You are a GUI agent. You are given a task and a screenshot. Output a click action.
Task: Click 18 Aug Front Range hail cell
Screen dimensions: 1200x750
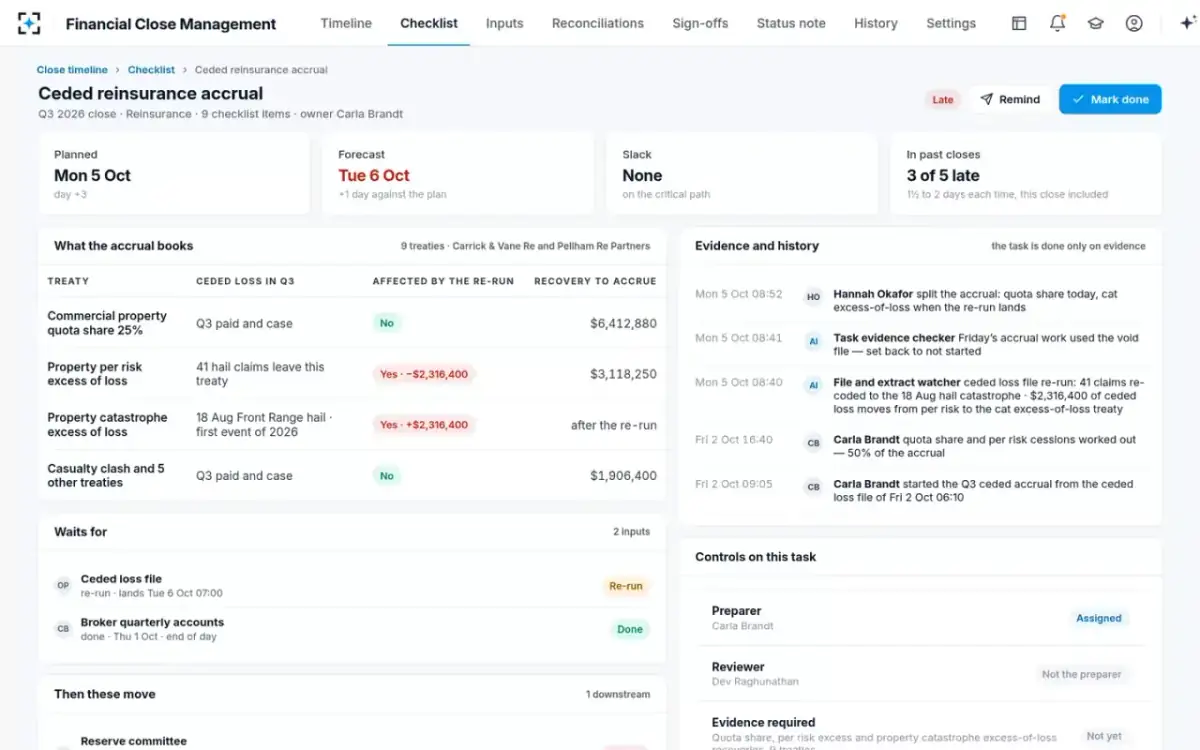point(264,425)
